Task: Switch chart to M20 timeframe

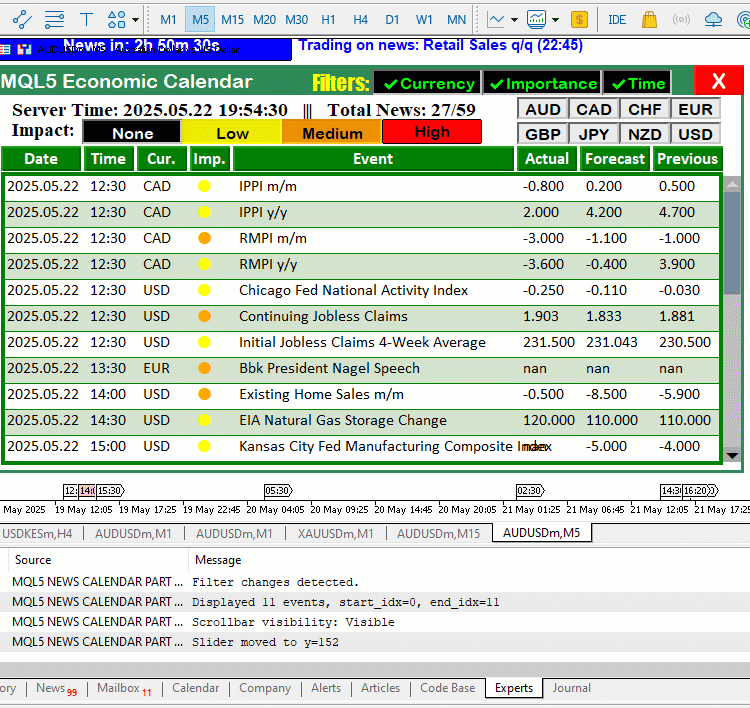Action: (x=264, y=20)
